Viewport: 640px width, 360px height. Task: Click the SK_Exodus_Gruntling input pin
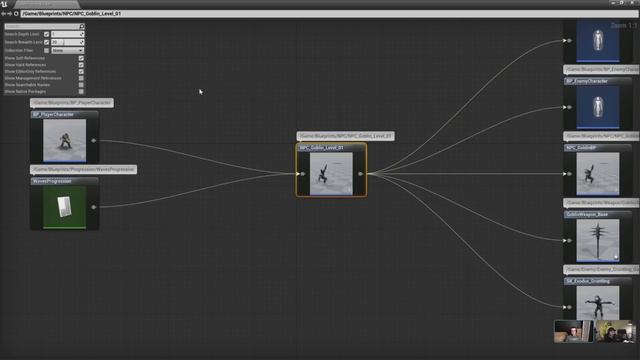point(569,307)
